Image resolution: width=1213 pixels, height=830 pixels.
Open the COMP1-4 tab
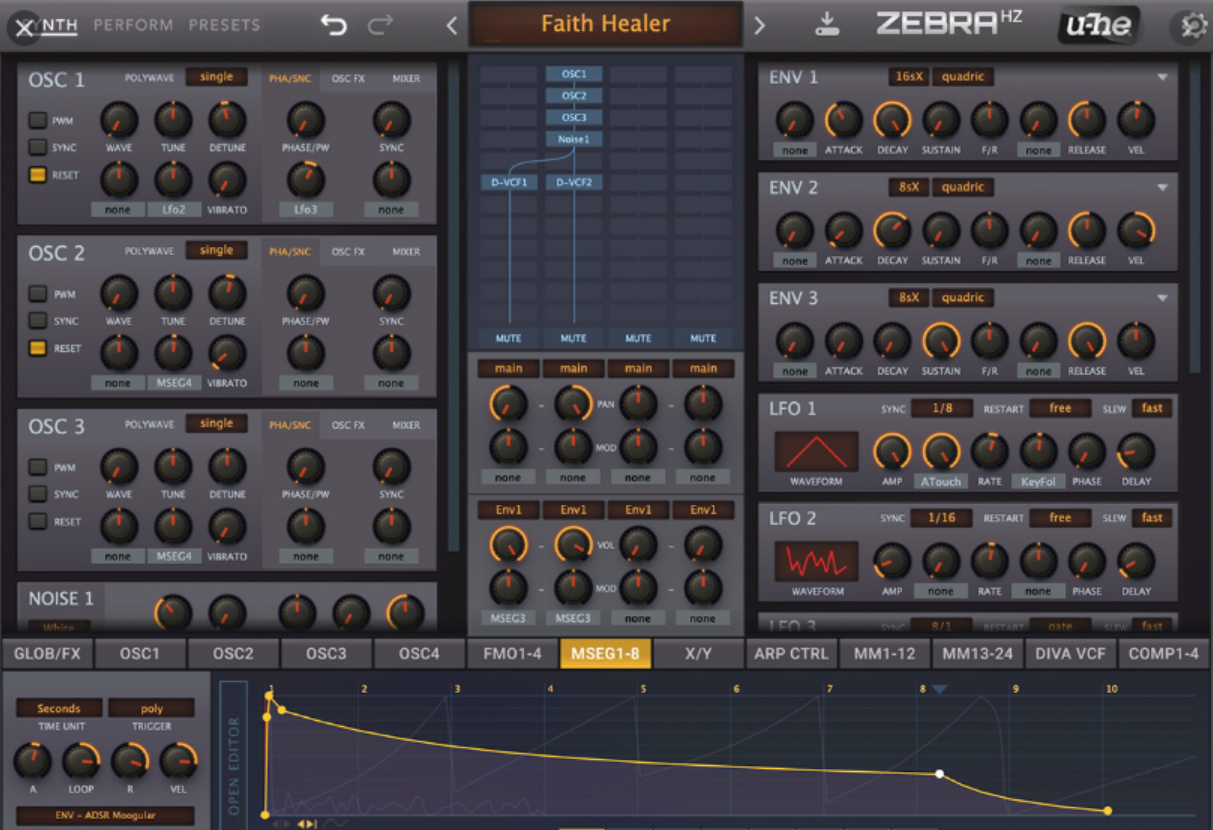tap(1164, 654)
